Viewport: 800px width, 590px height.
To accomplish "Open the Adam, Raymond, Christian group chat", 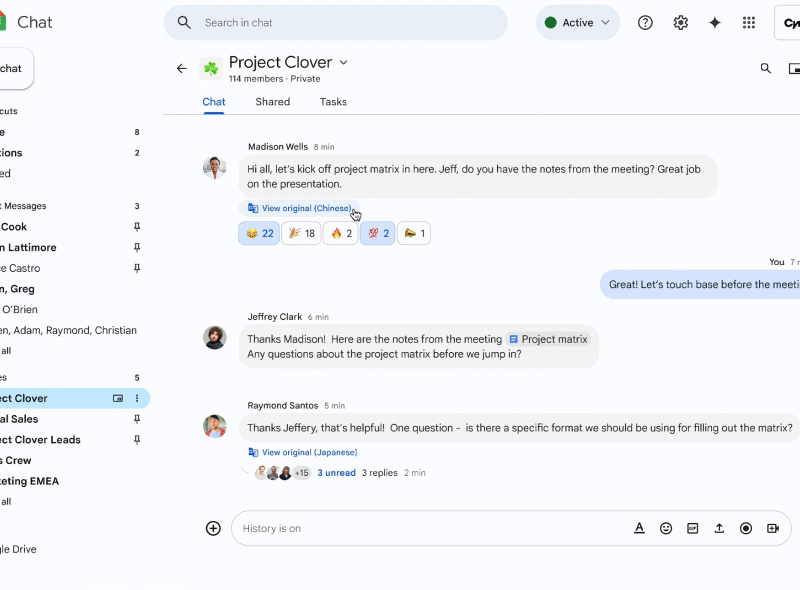I will pos(70,330).
